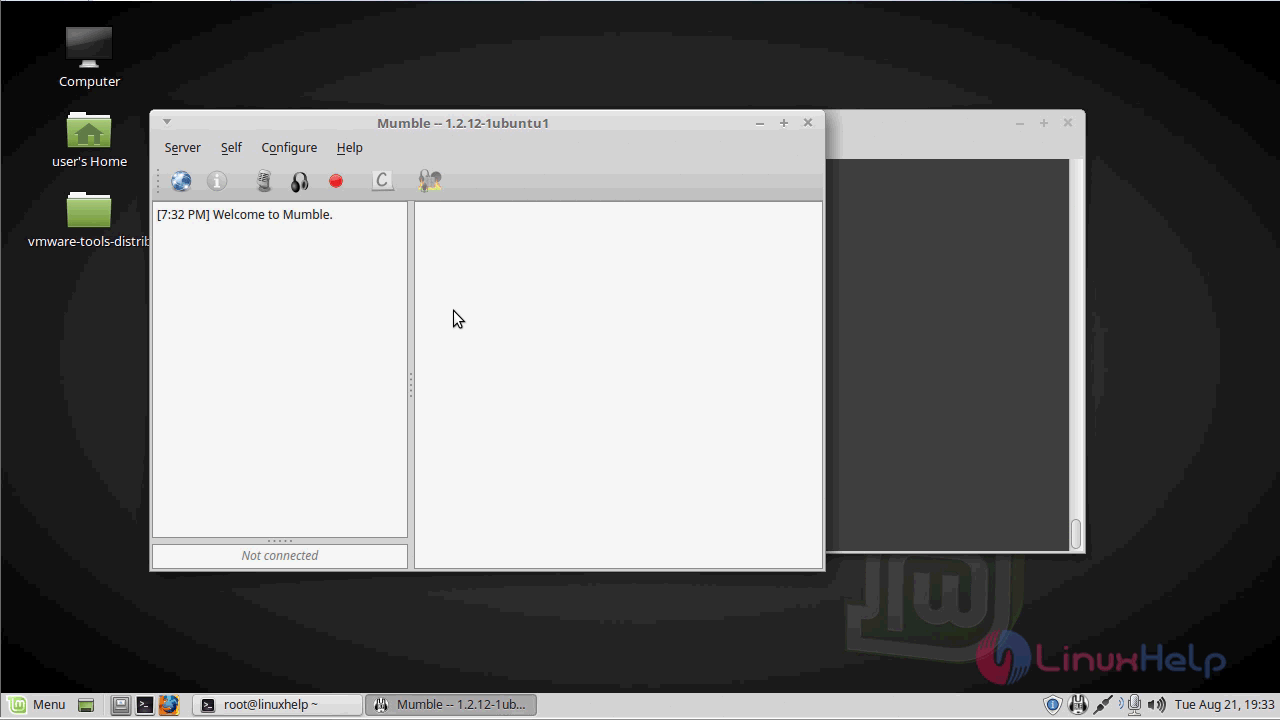1280x720 pixels.
Task: Minimize the Mumble window
Action: pos(760,123)
